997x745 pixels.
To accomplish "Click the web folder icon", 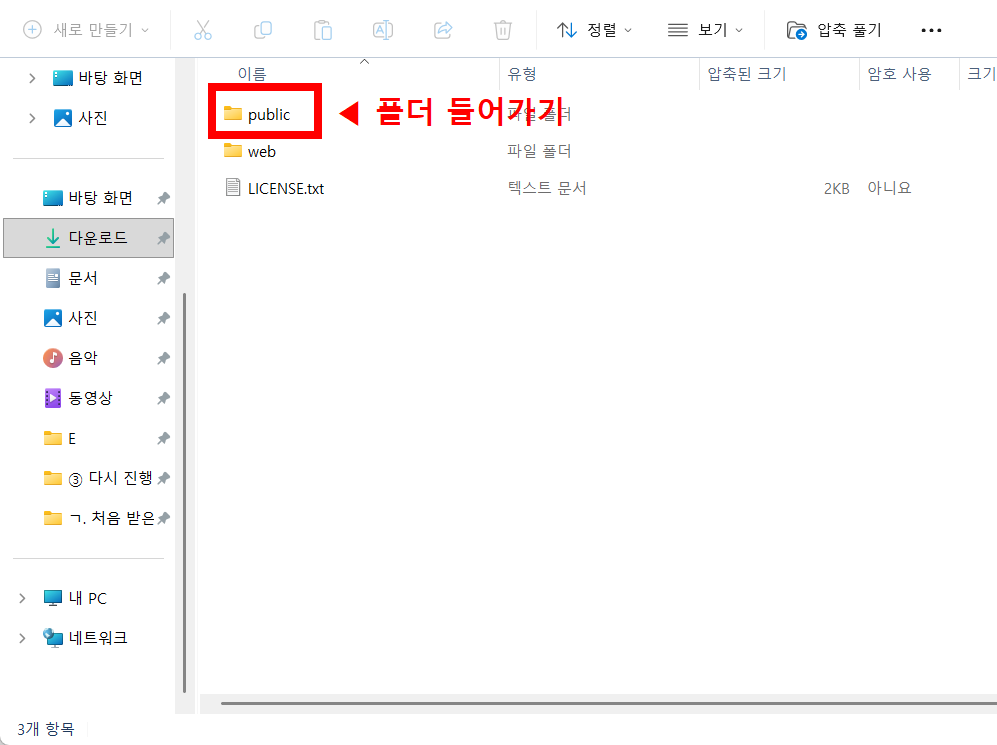I will (233, 151).
